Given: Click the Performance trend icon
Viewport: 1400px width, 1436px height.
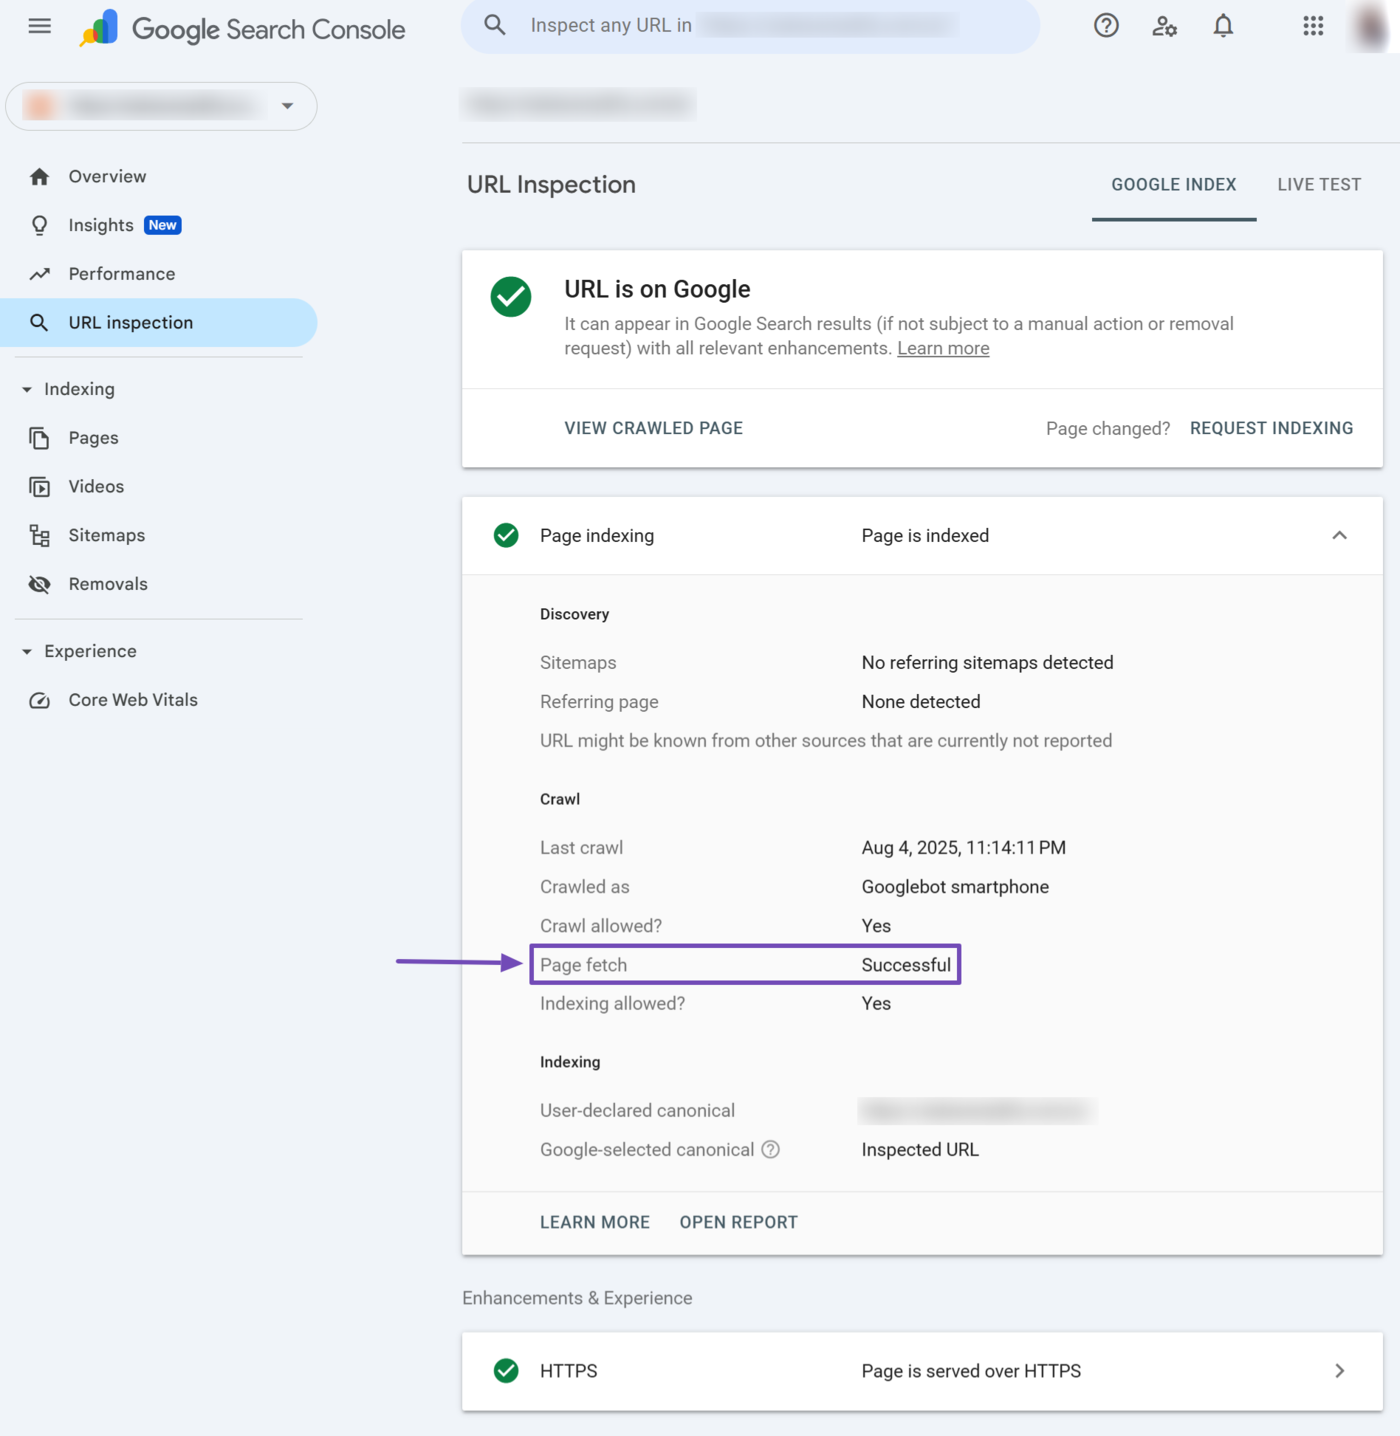Looking at the screenshot, I should tap(40, 274).
